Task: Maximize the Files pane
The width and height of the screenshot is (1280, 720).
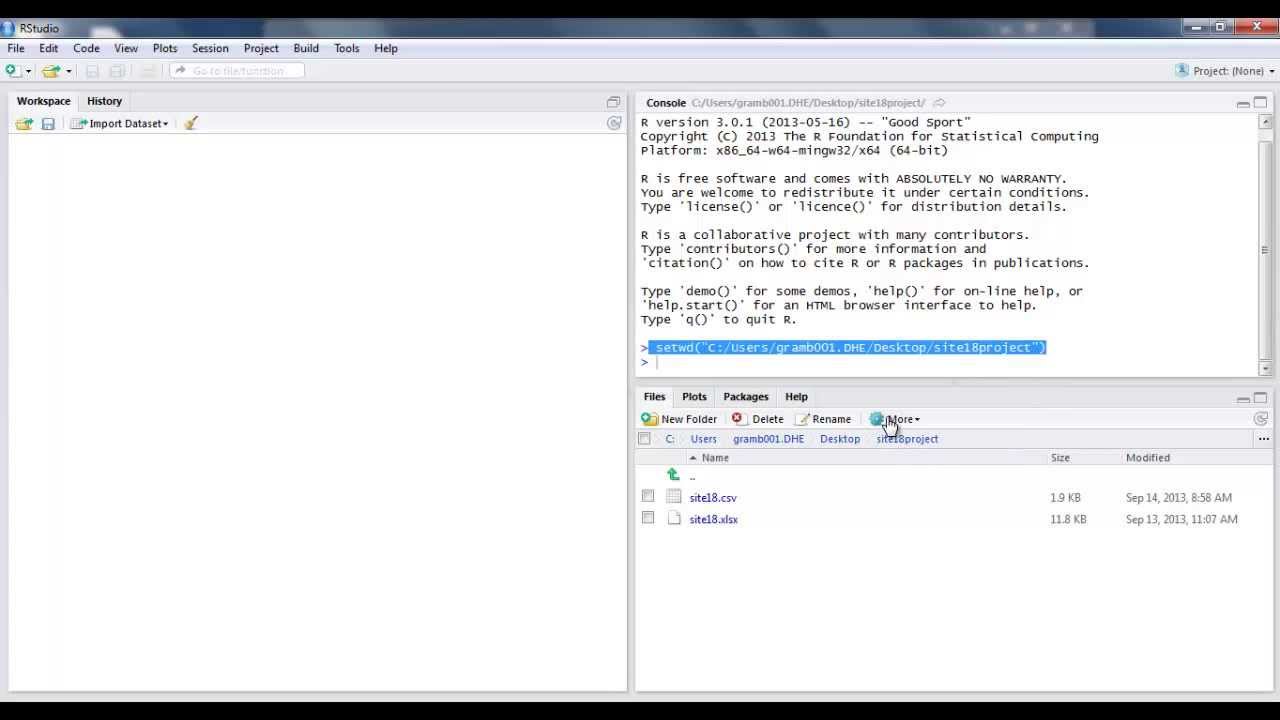Action: (1260, 397)
